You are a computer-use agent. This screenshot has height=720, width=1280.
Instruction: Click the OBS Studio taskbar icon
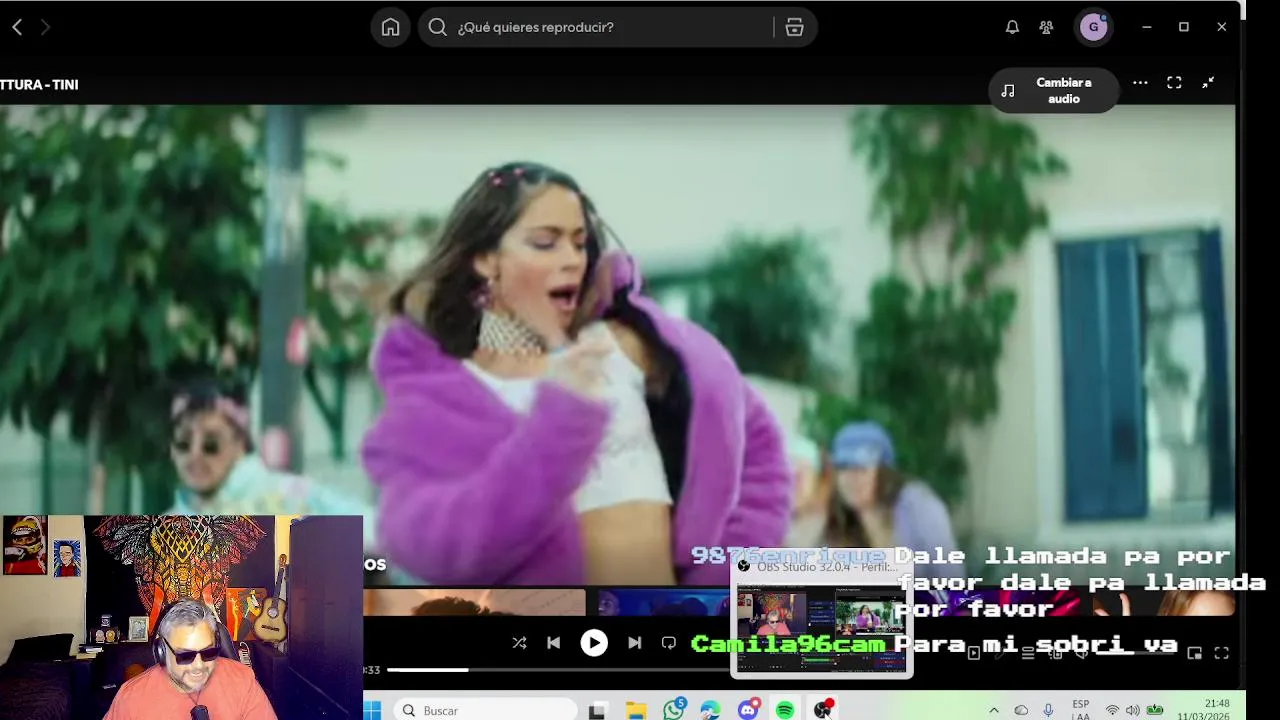[x=823, y=710]
